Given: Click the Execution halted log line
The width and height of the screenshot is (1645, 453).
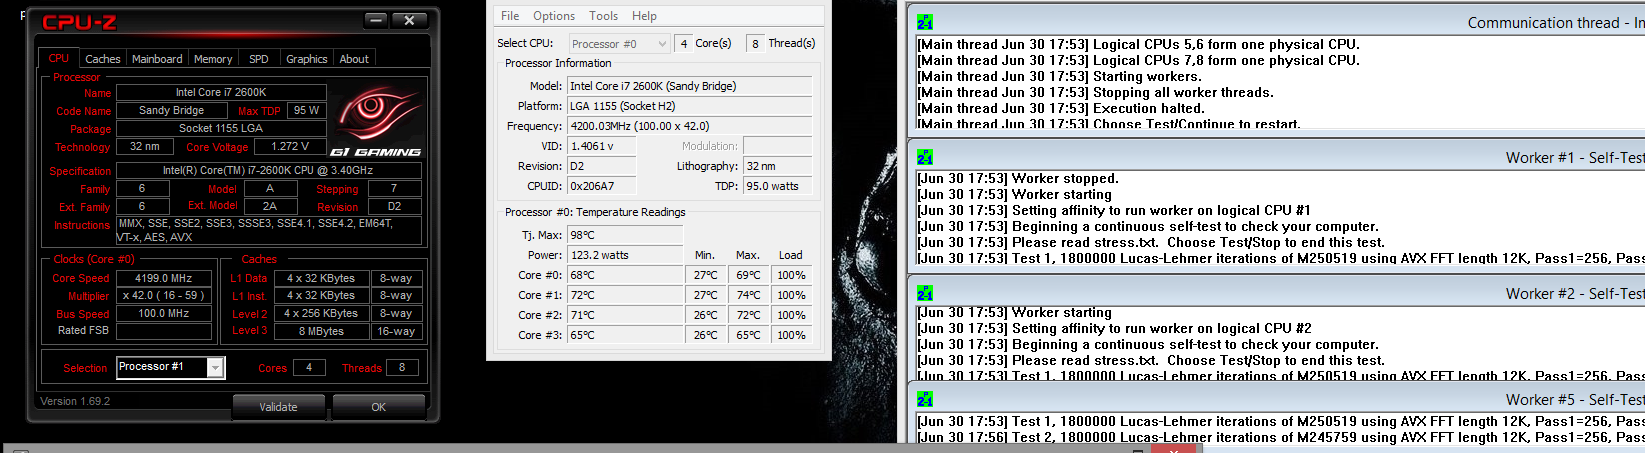Looking at the screenshot, I should pyautogui.click(x=1061, y=108).
